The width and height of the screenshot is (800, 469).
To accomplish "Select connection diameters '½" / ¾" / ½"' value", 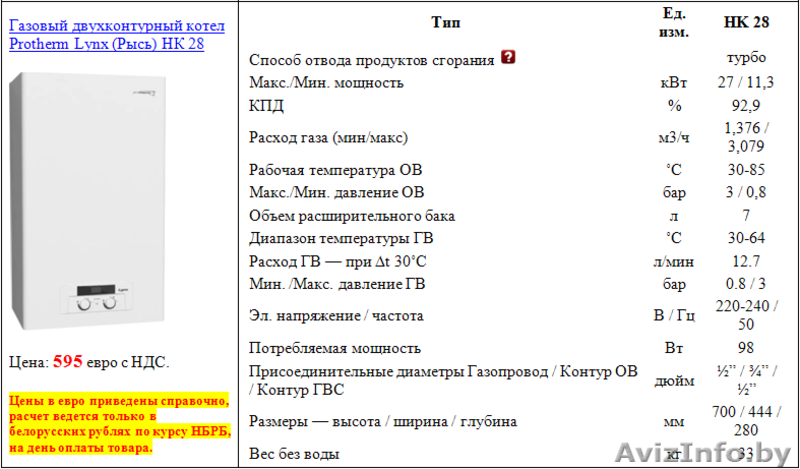I will pos(746,381).
